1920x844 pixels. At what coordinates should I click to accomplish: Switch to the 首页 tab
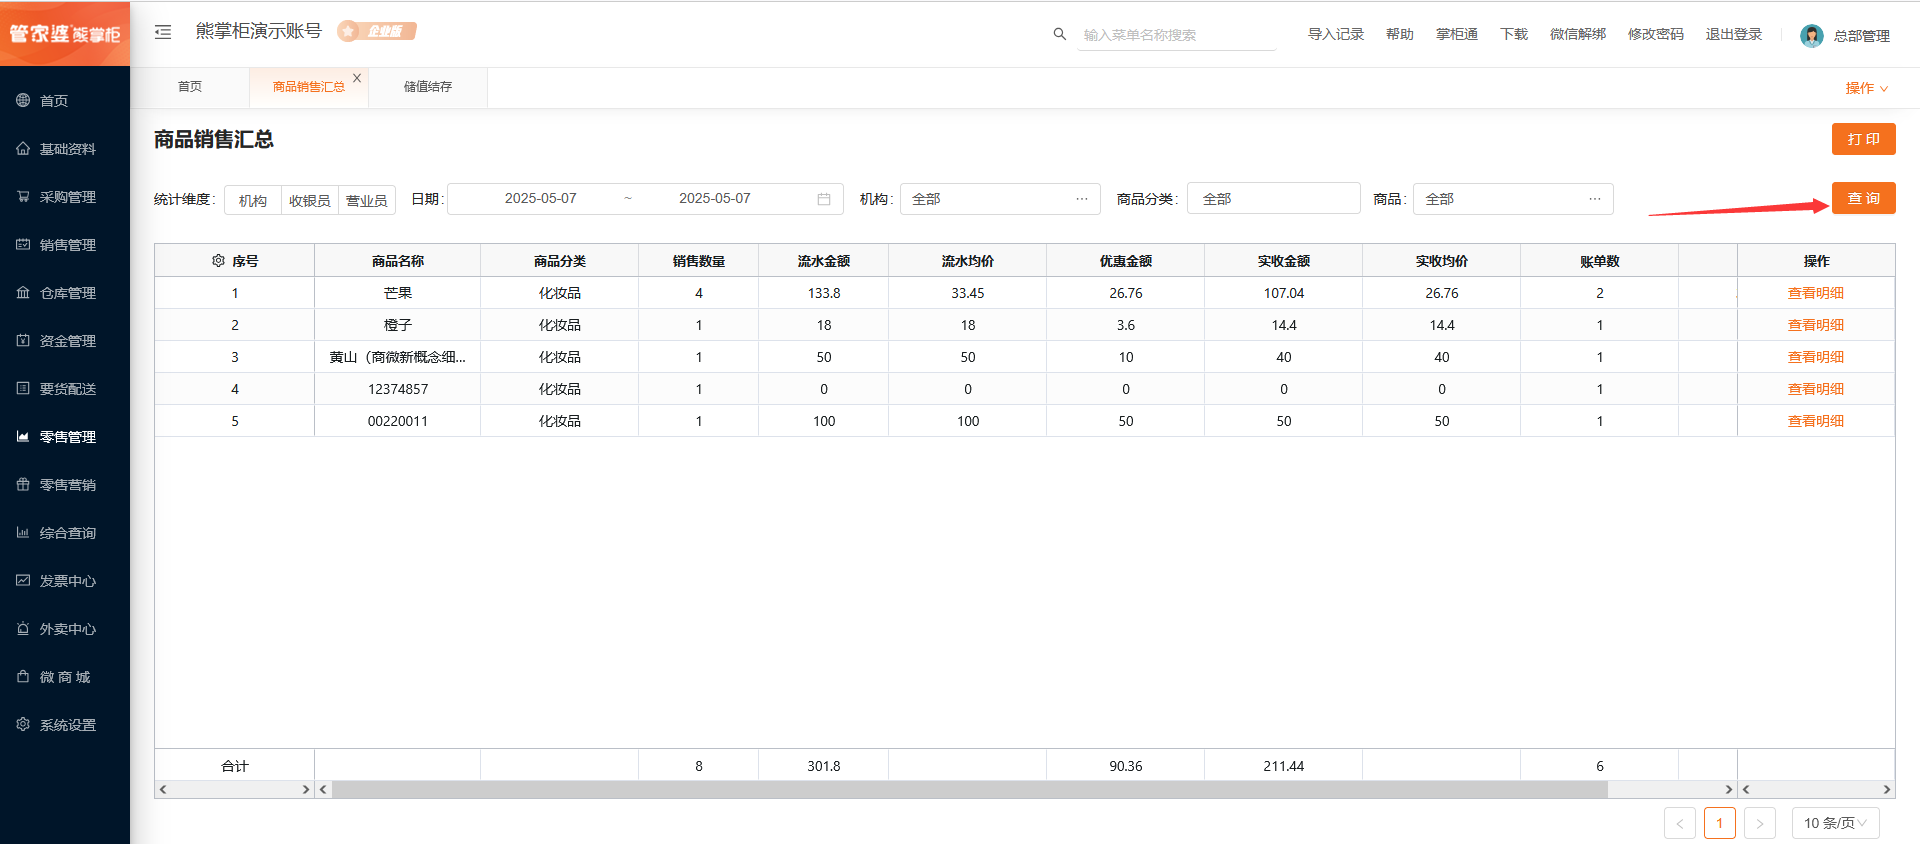click(x=190, y=87)
